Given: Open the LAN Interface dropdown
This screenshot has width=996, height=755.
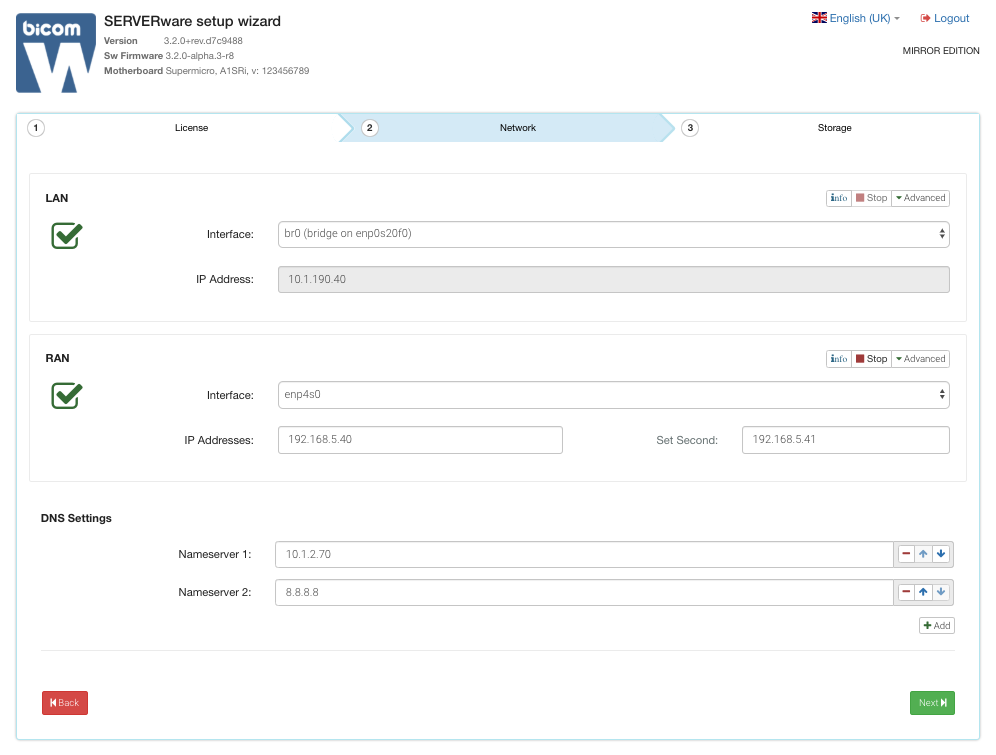Looking at the screenshot, I should (x=614, y=234).
